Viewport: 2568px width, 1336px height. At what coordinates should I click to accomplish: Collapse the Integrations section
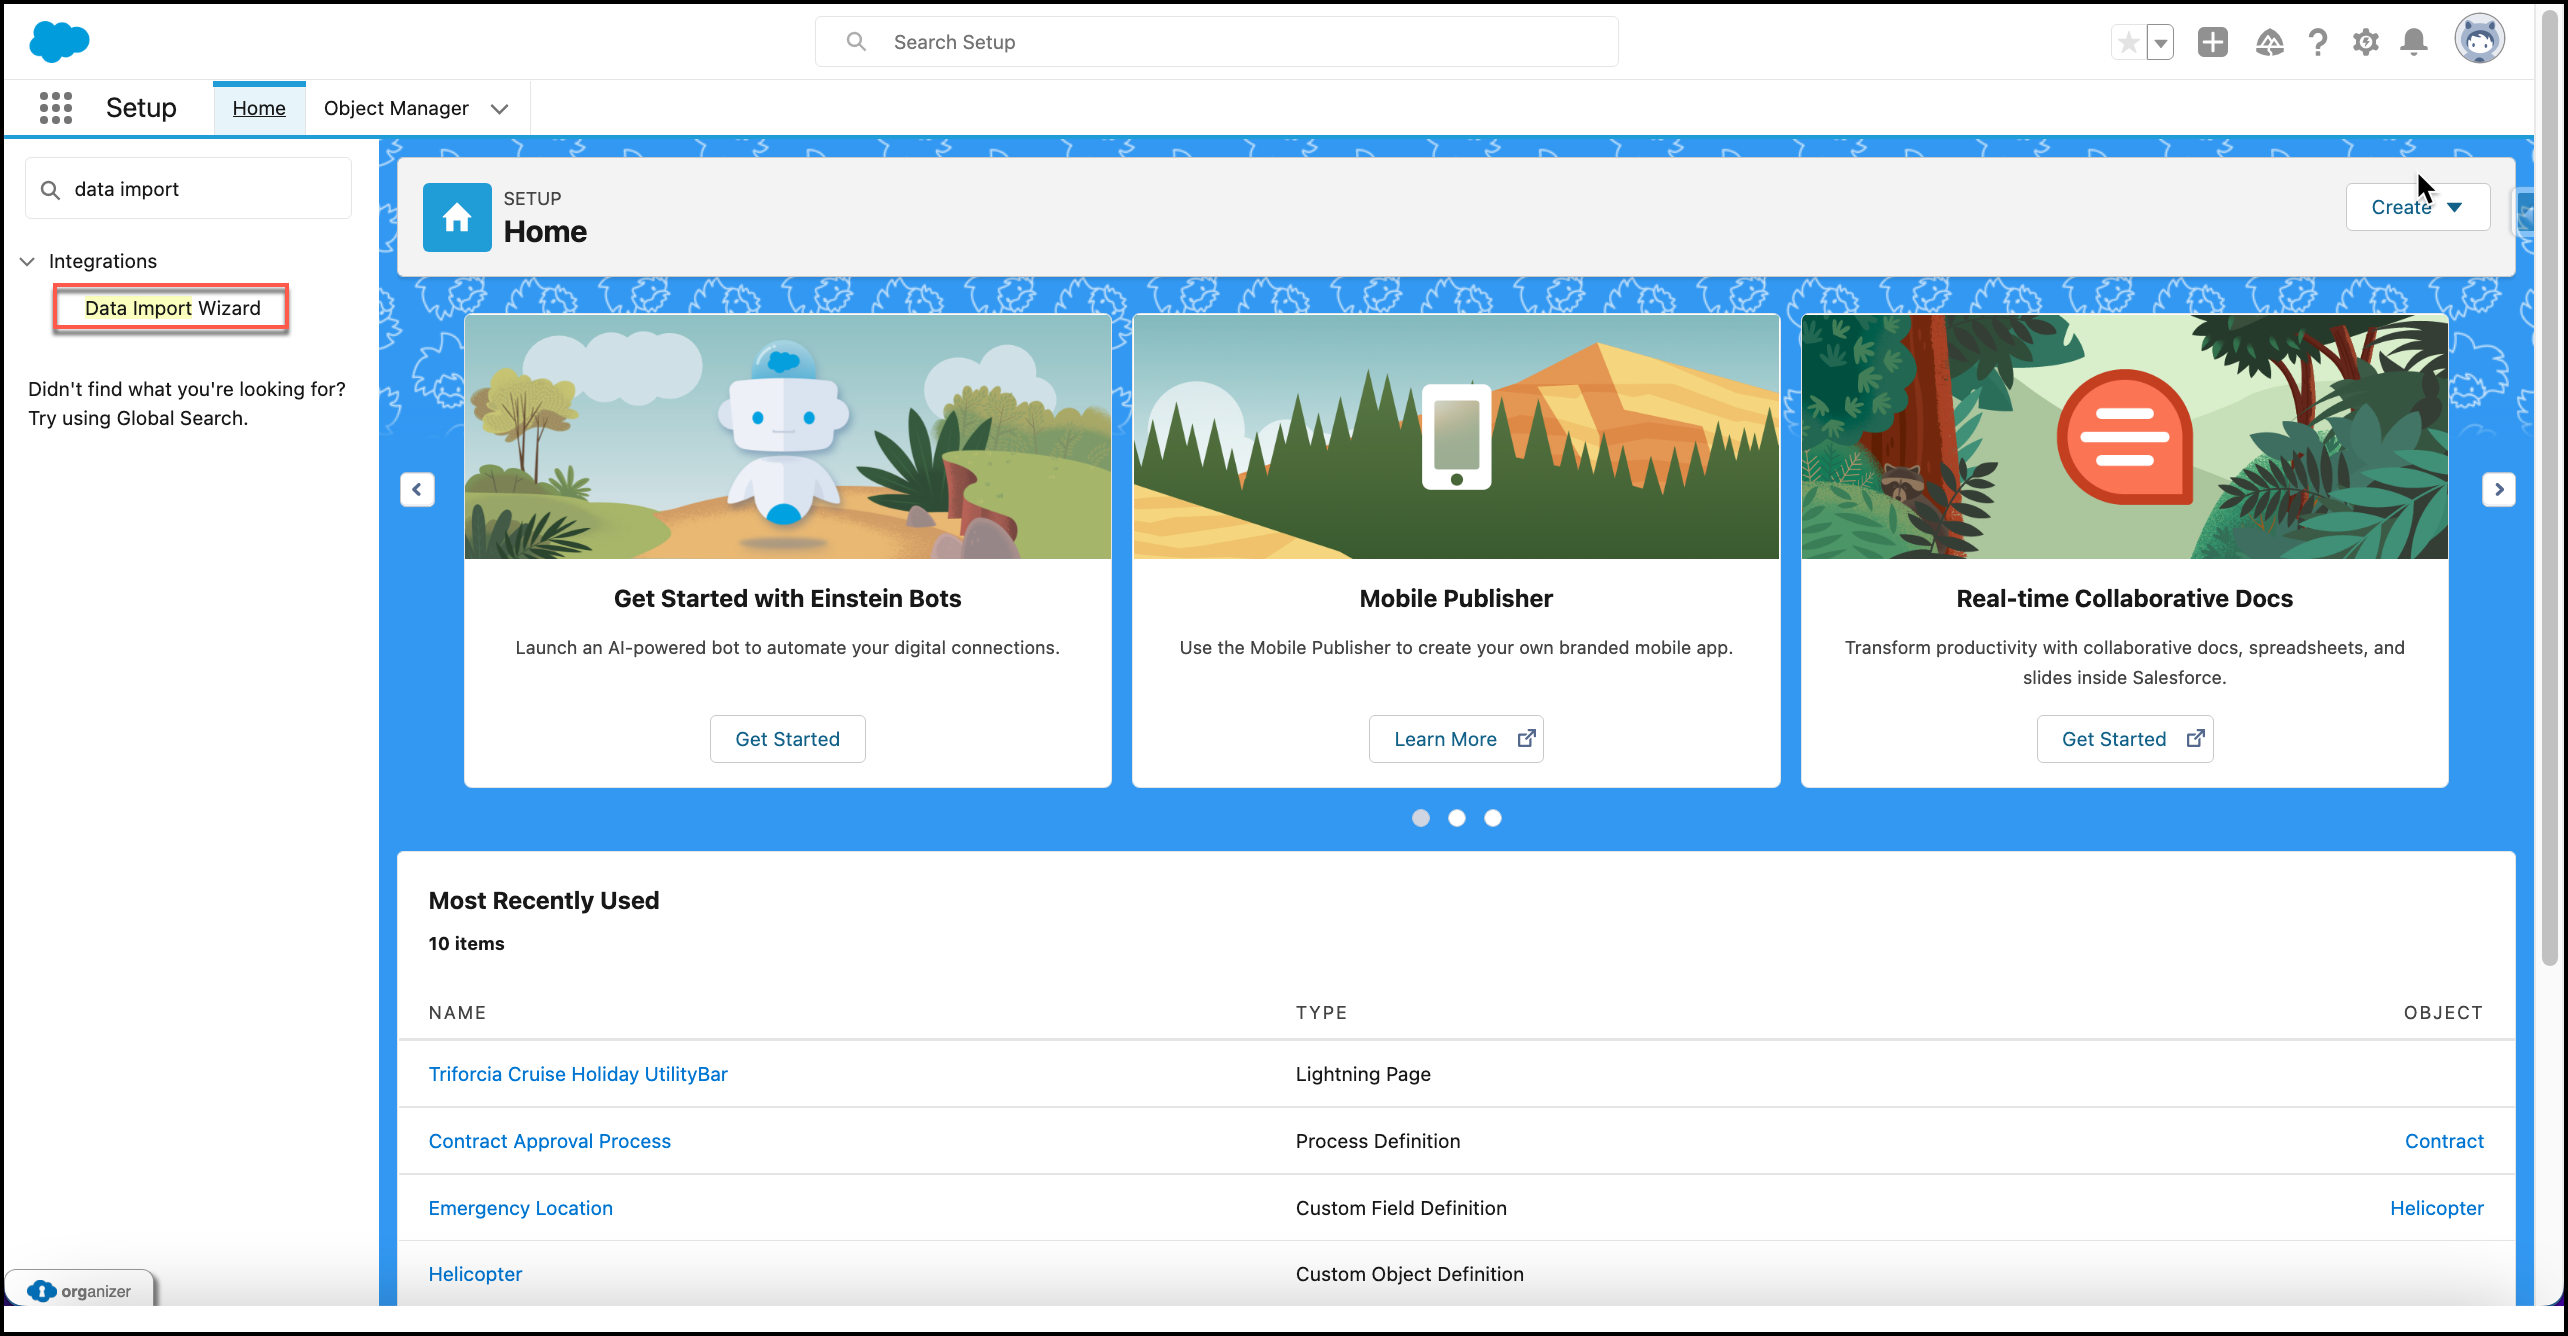[x=28, y=261]
